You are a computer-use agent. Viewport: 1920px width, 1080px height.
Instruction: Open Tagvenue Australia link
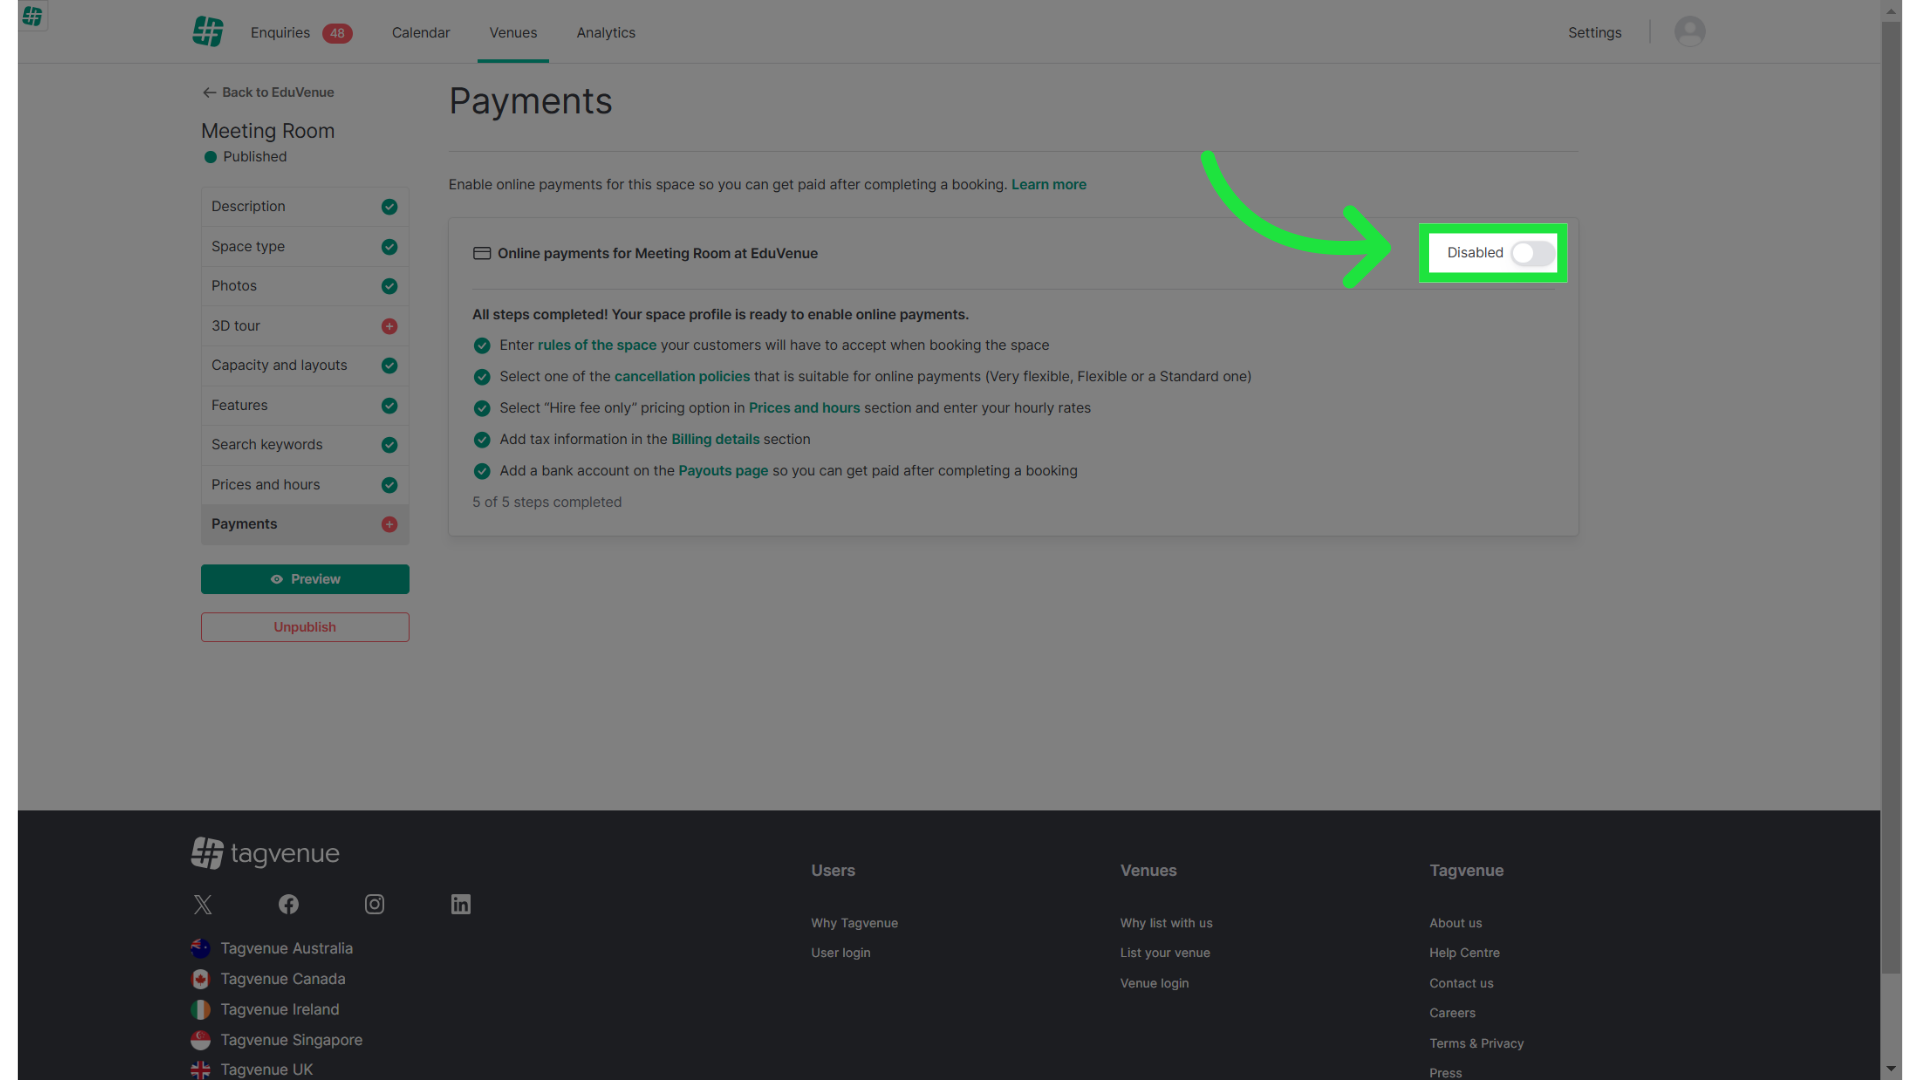coord(286,949)
